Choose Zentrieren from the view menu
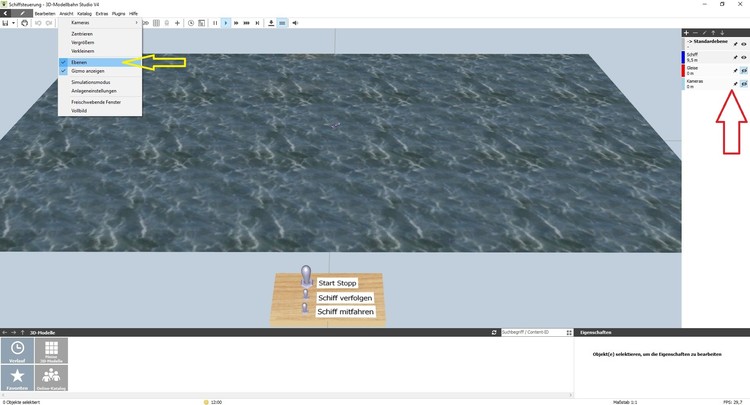Viewport: 750px width, 405px height. point(100,34)
